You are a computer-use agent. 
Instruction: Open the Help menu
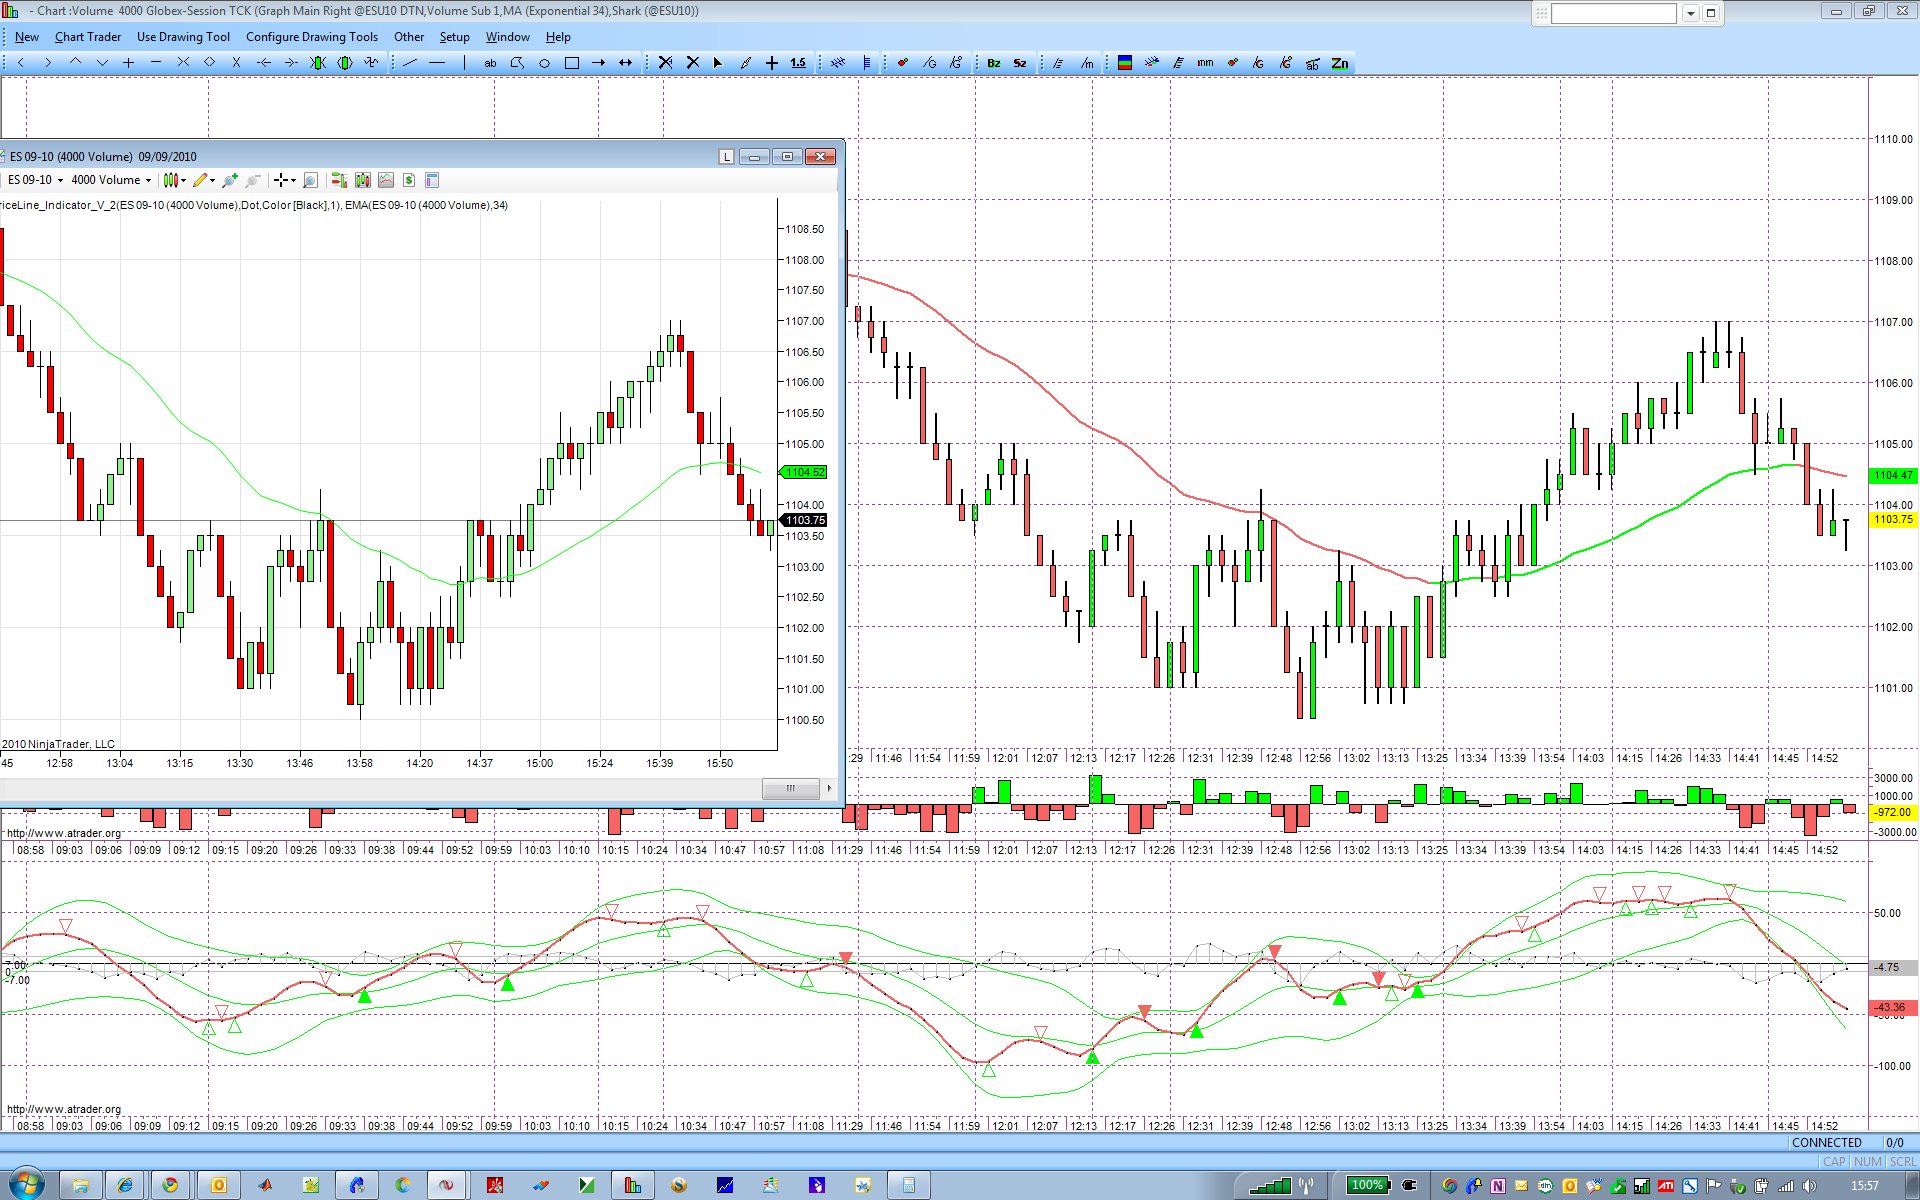click(558, 37)
